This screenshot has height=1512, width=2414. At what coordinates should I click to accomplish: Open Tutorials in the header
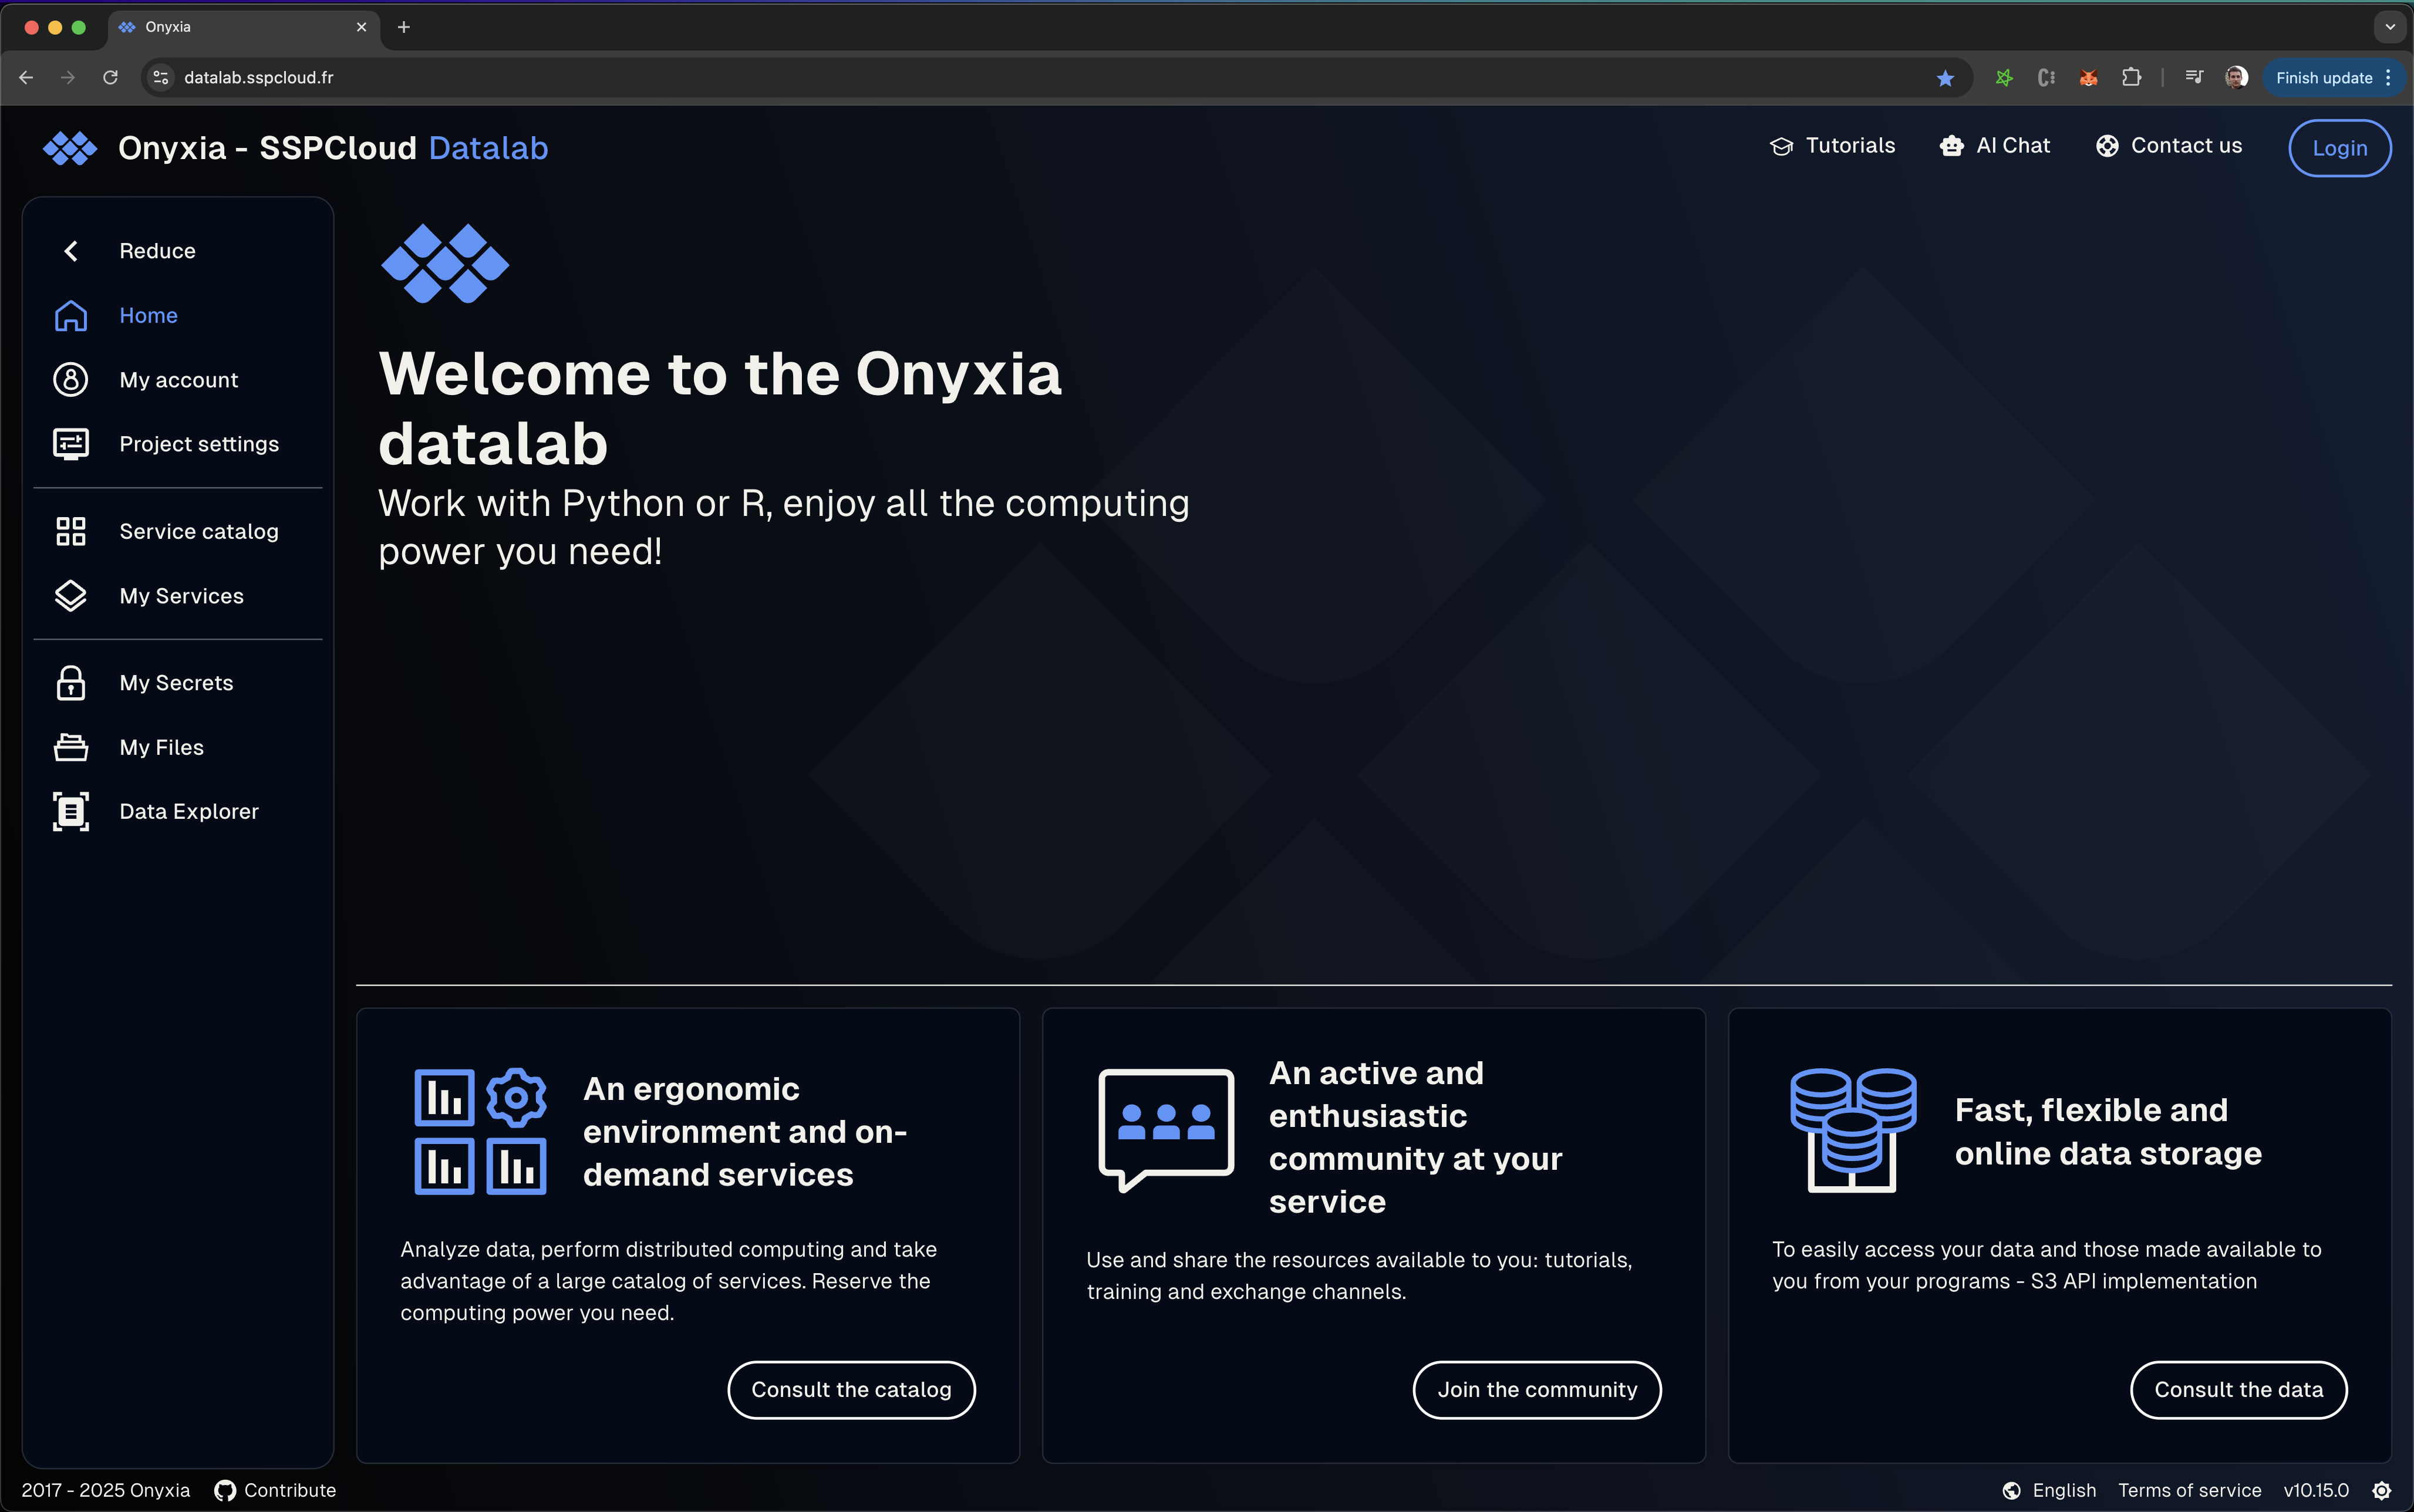[x=1832, y=146]
